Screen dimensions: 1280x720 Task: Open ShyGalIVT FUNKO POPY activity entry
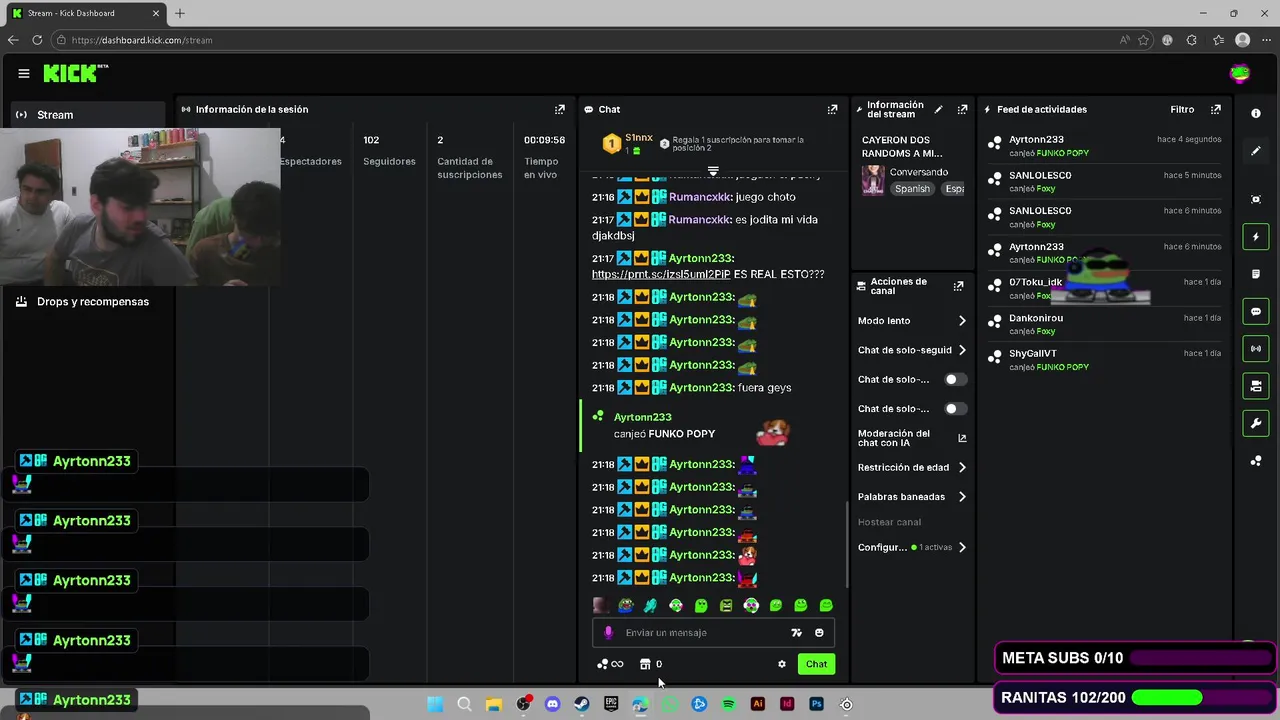click(1105, 360)
